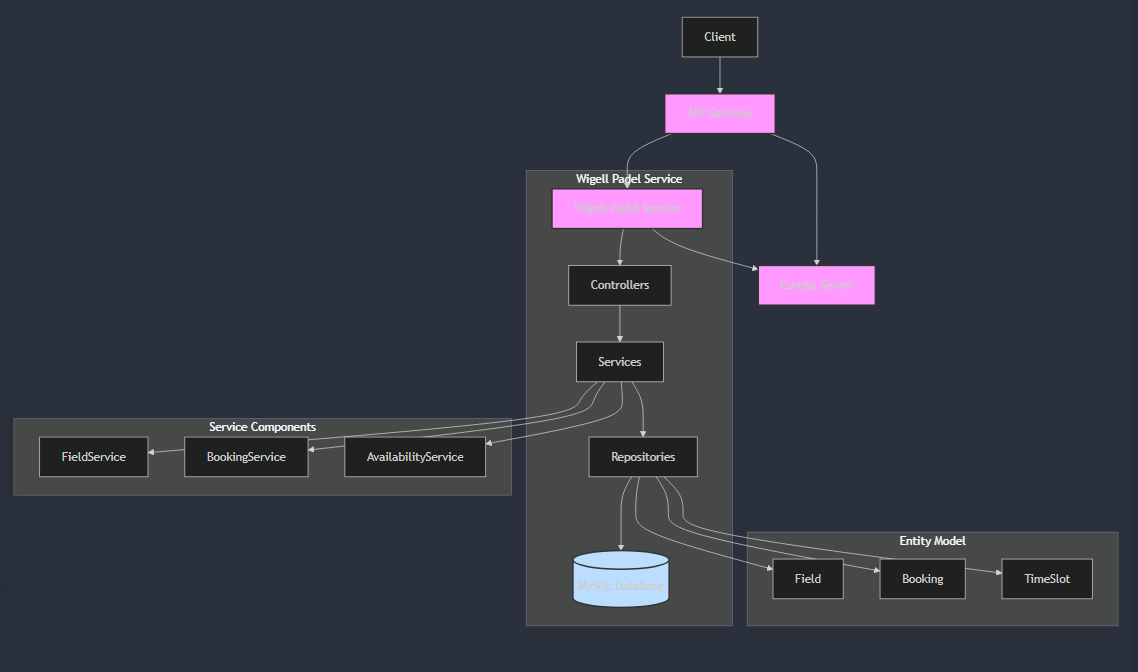Click the Service Components group heading
Viewport: 1138px width, 672px height.
262,427
